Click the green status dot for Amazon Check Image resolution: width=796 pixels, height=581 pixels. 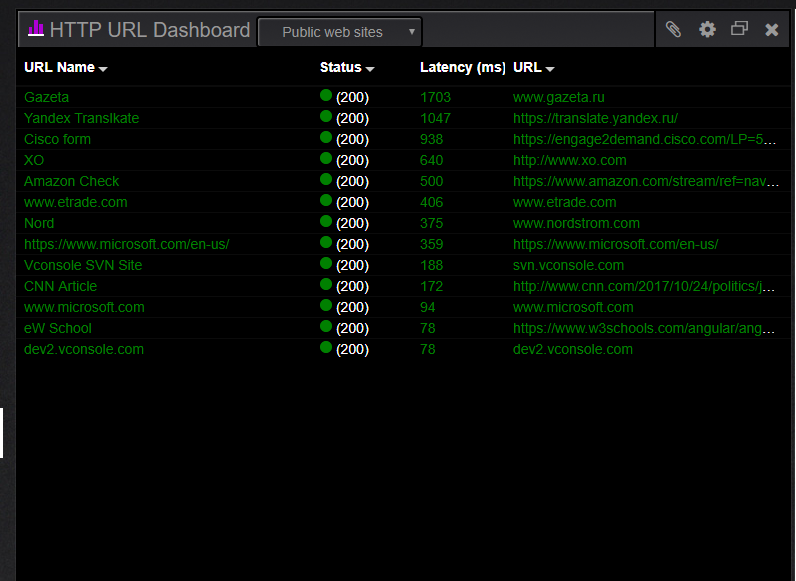tap(326, 179)
